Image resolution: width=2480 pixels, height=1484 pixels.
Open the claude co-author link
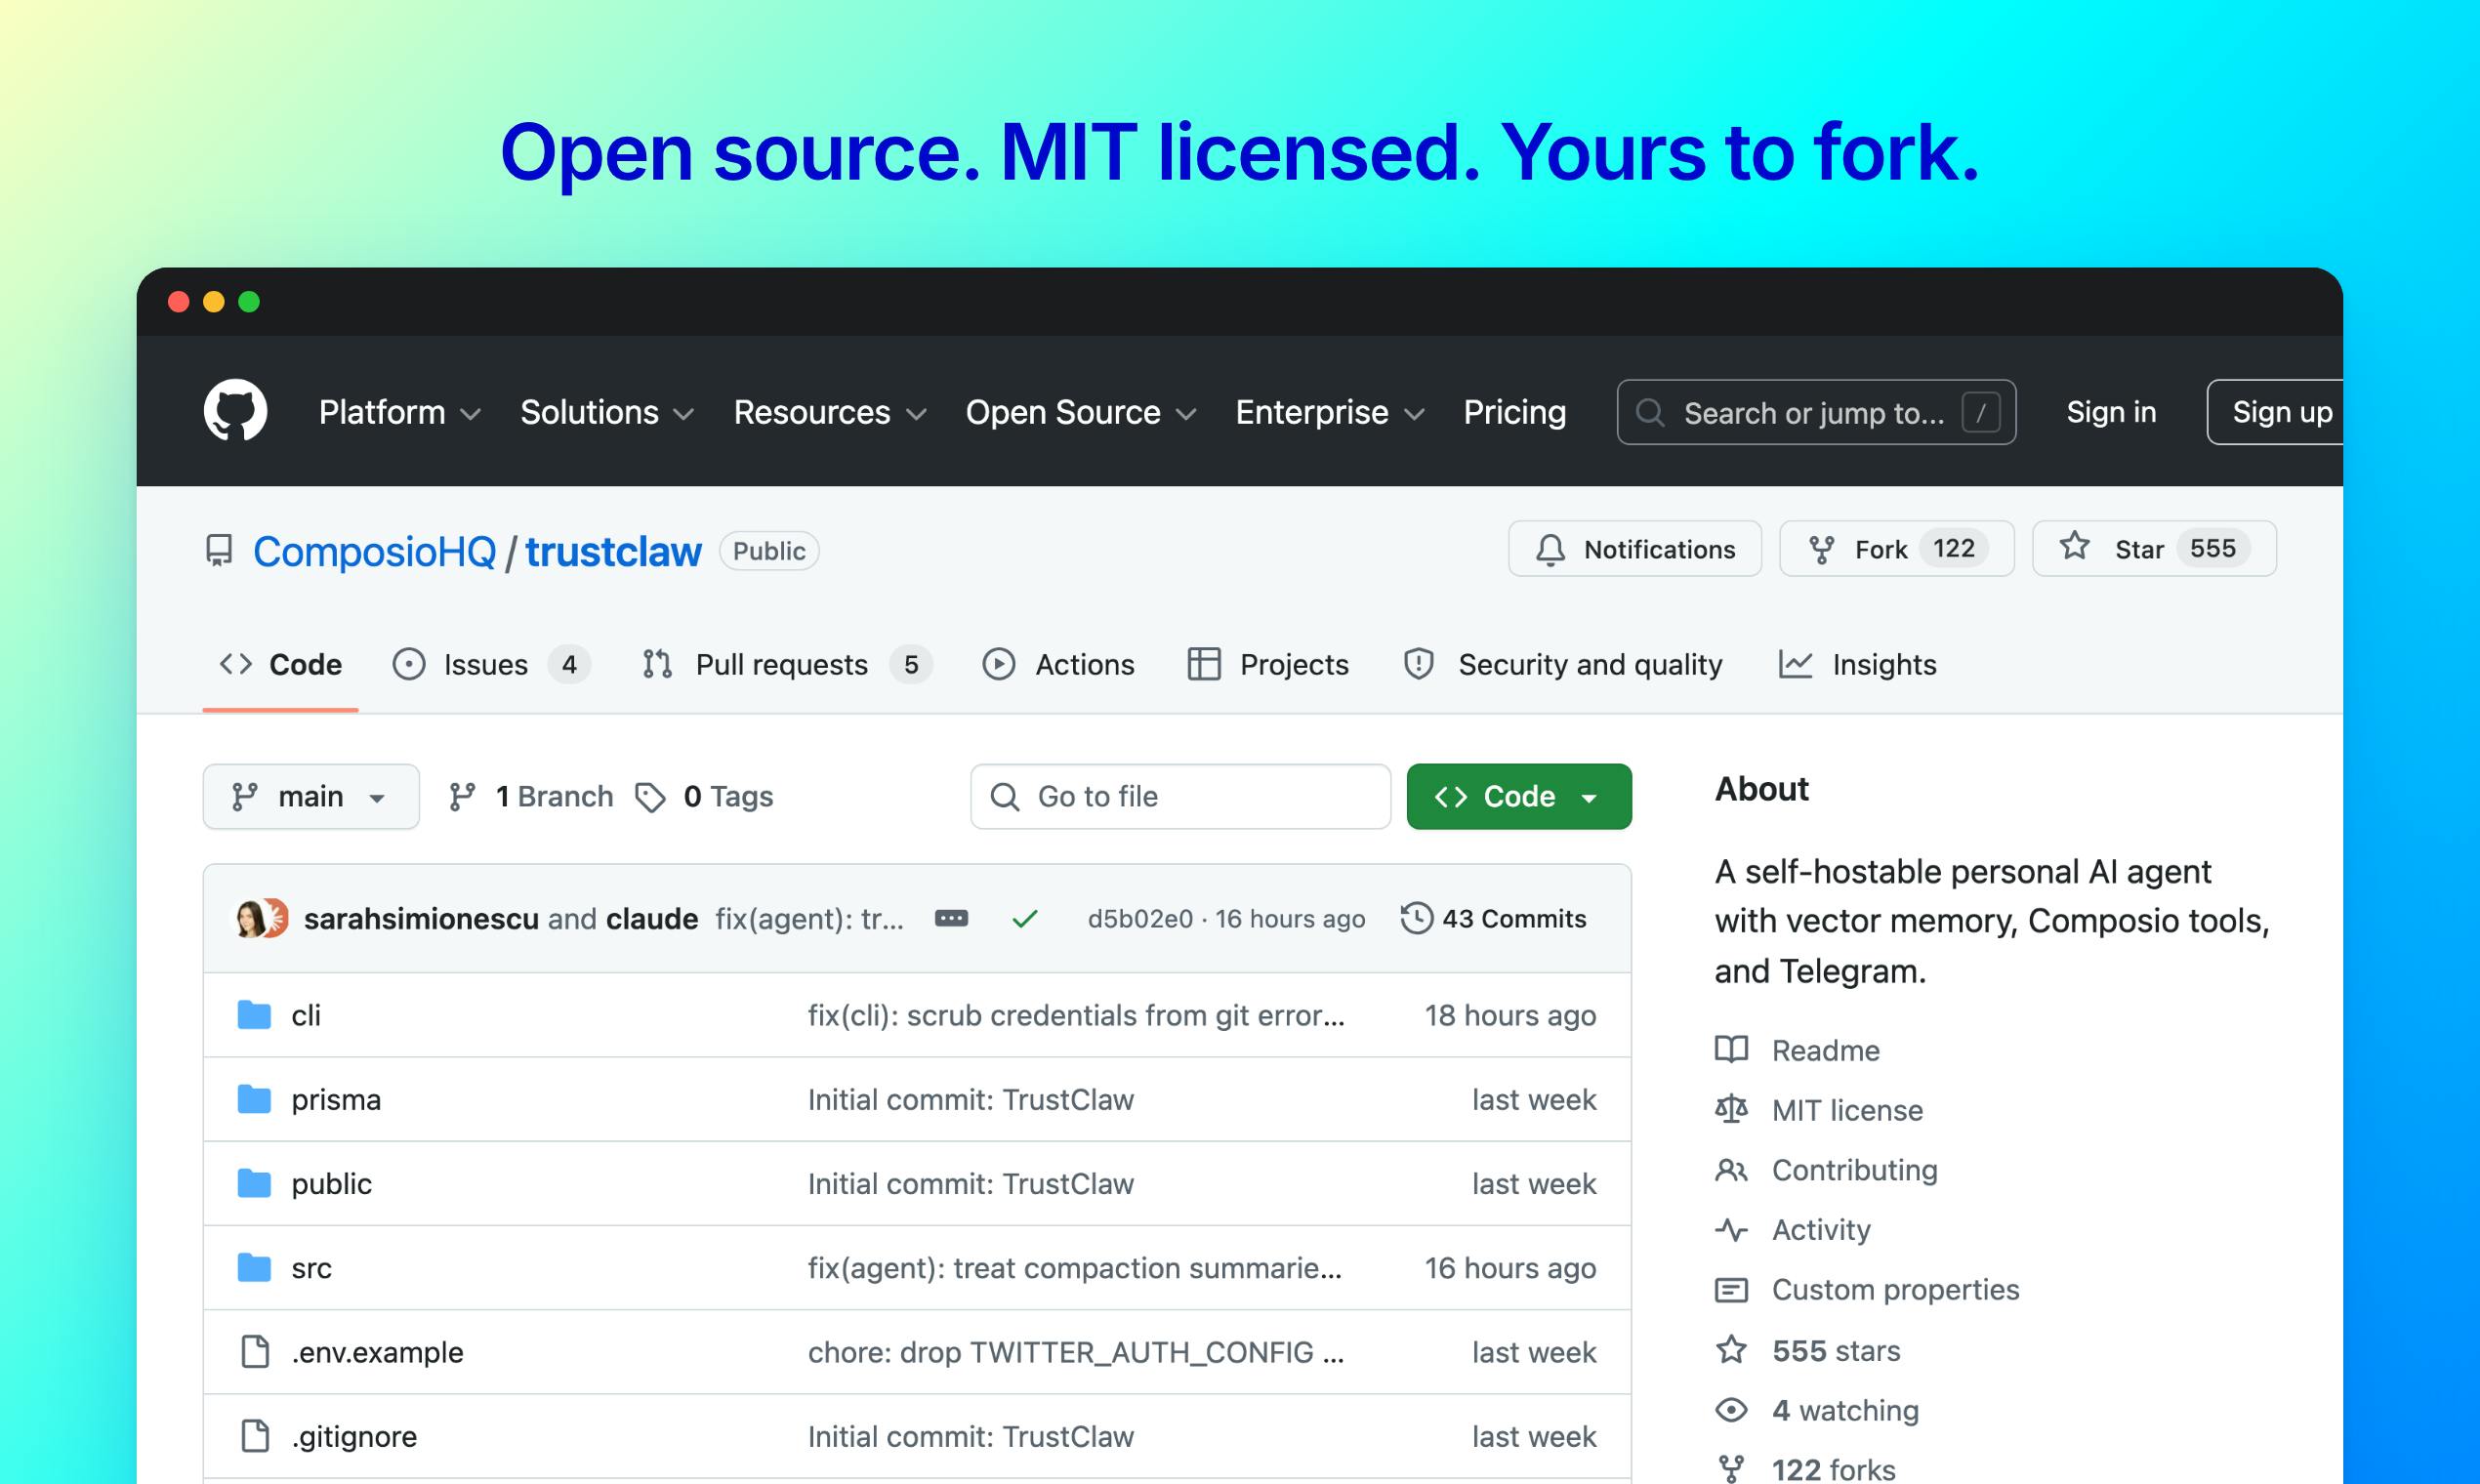coord(652,918)
